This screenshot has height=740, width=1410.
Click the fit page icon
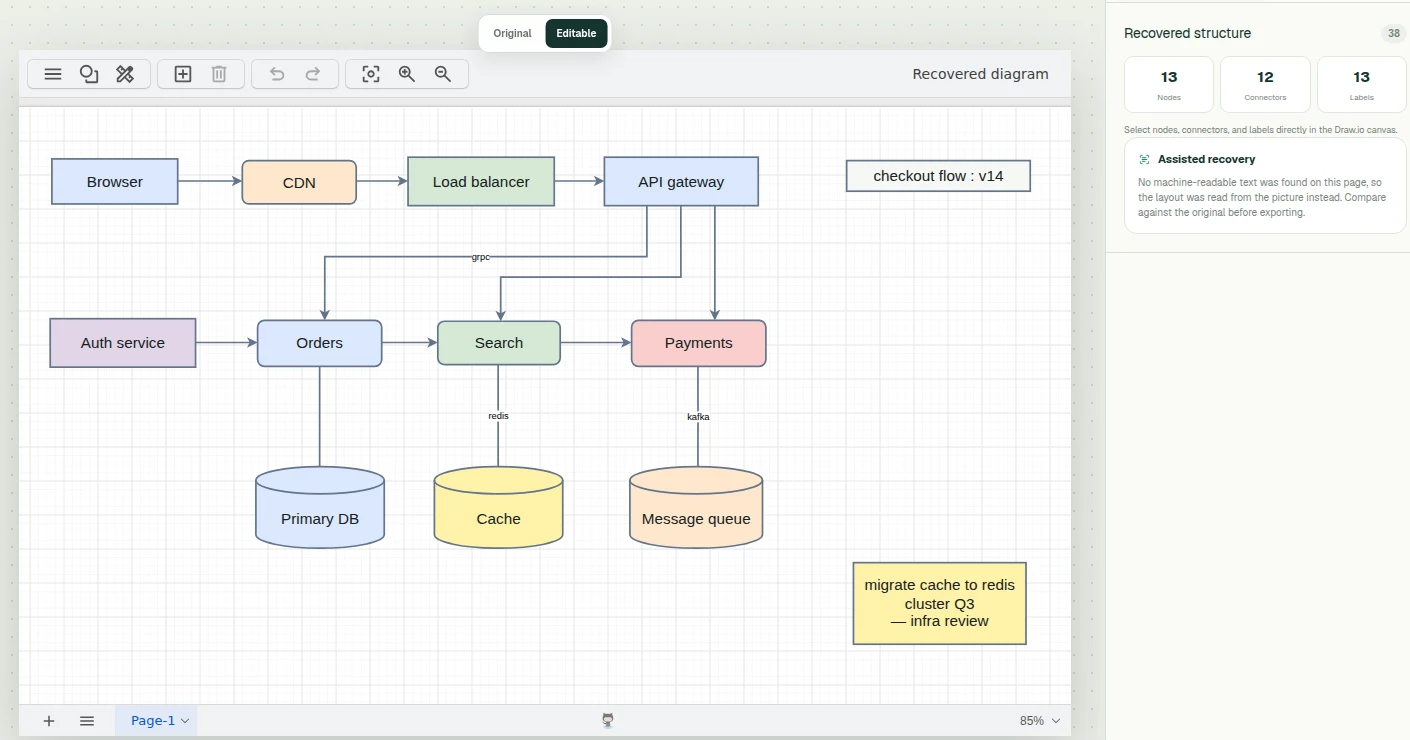pos(371,74)
